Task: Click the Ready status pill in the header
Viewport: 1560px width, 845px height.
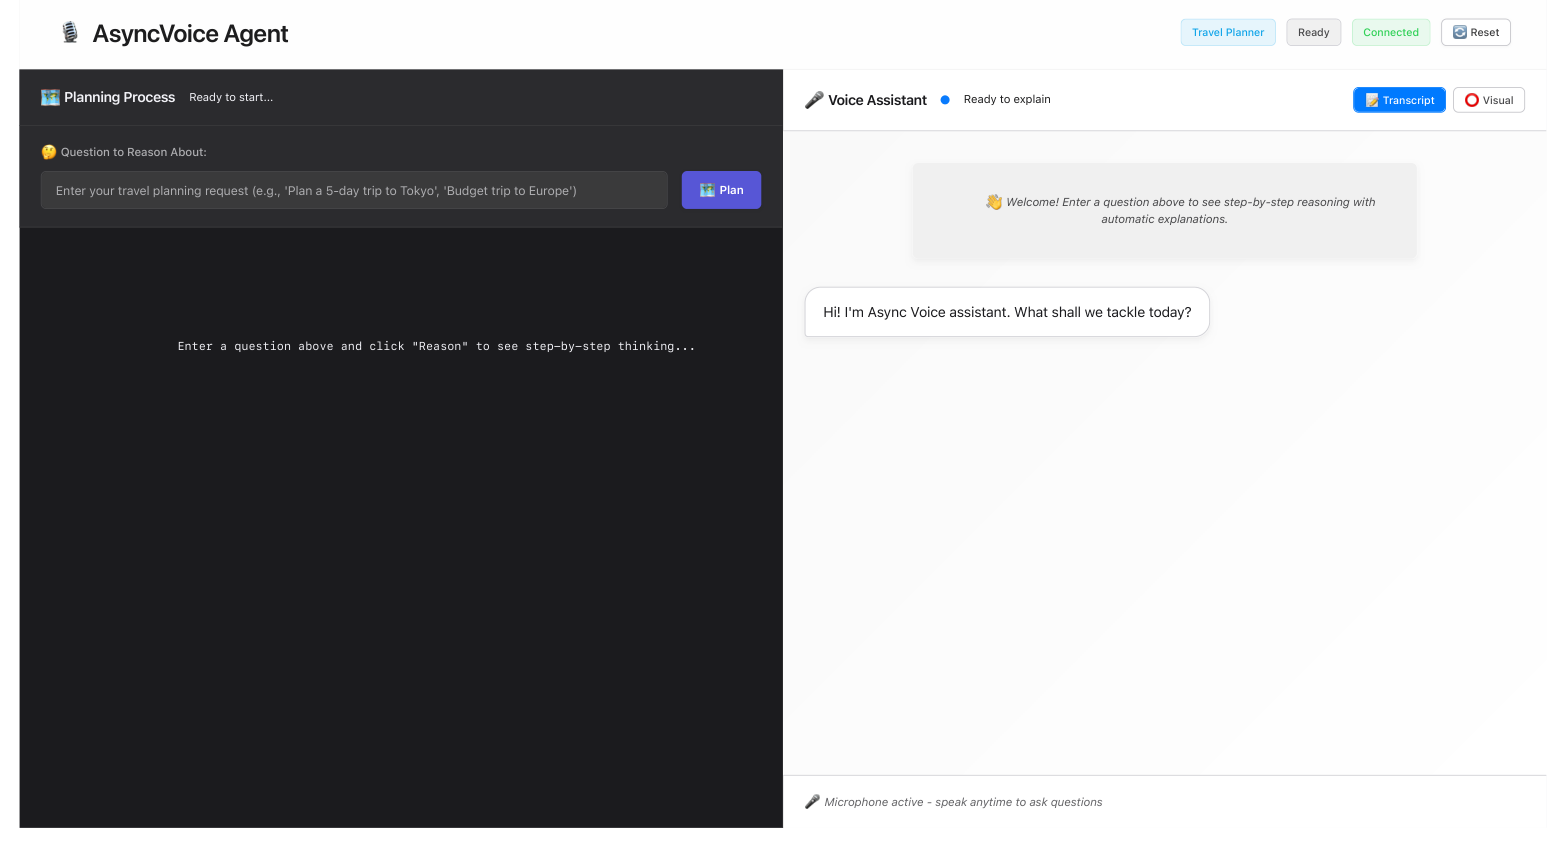Action: coord(1313,32)
